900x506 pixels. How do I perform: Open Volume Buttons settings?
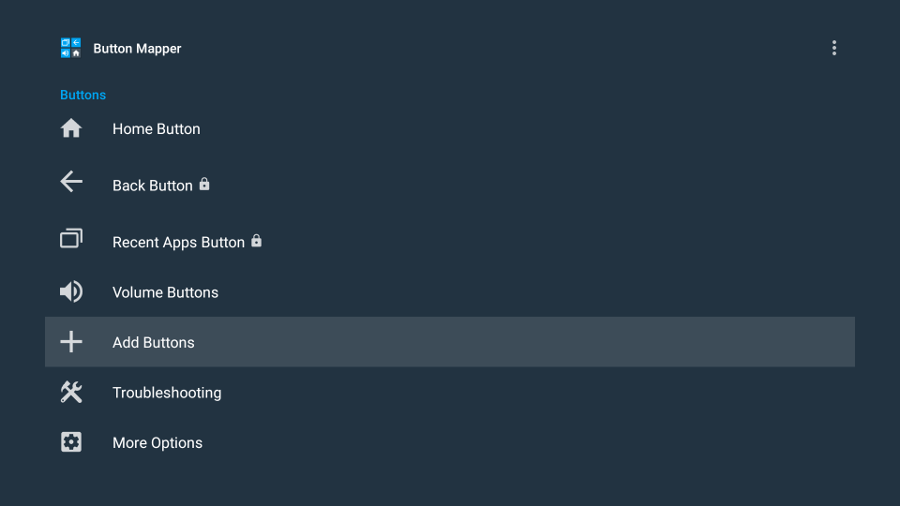(450, 292)
